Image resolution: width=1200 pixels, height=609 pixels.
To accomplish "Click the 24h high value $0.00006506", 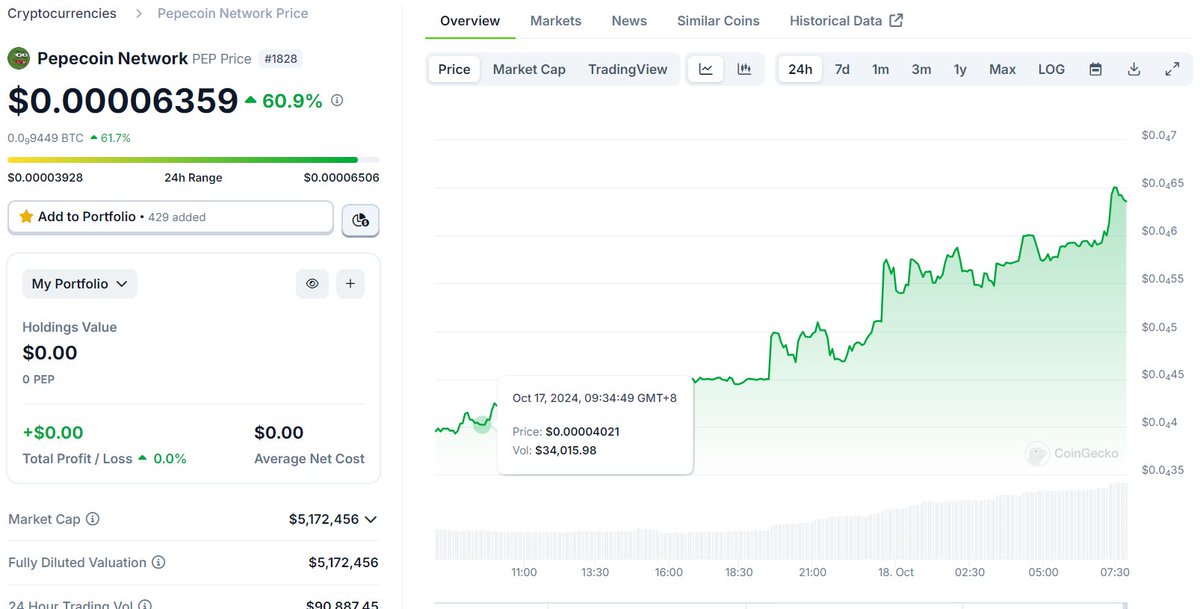I will pyautogui.click(x=341, y=177).
